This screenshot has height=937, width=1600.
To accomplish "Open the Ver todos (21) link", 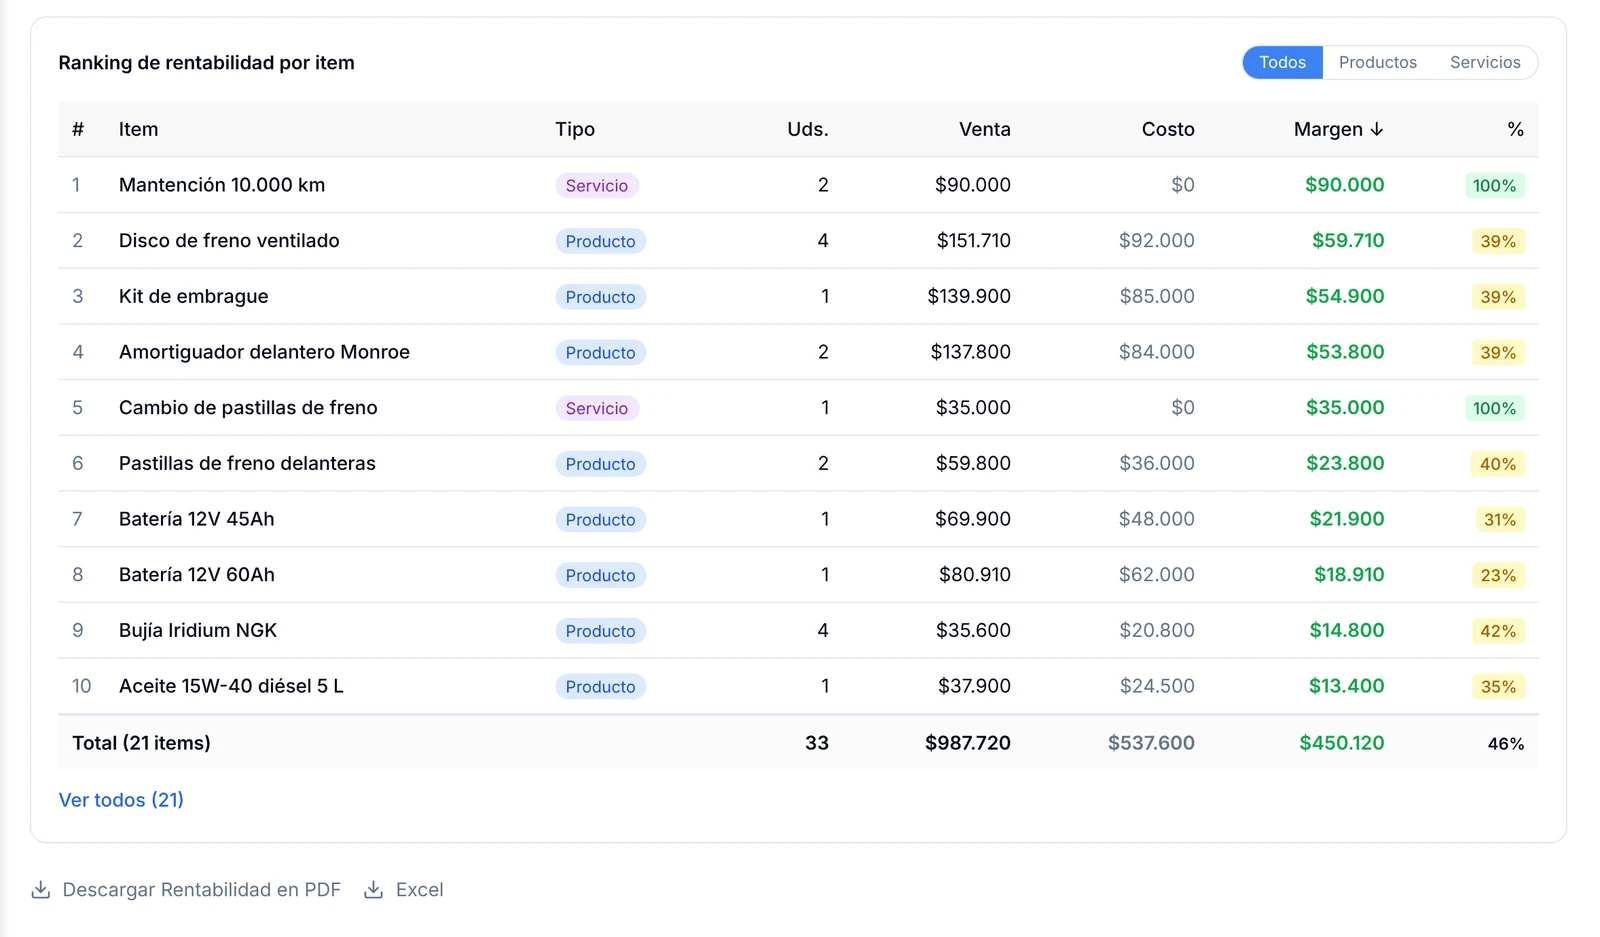I will tap(121, 800).
